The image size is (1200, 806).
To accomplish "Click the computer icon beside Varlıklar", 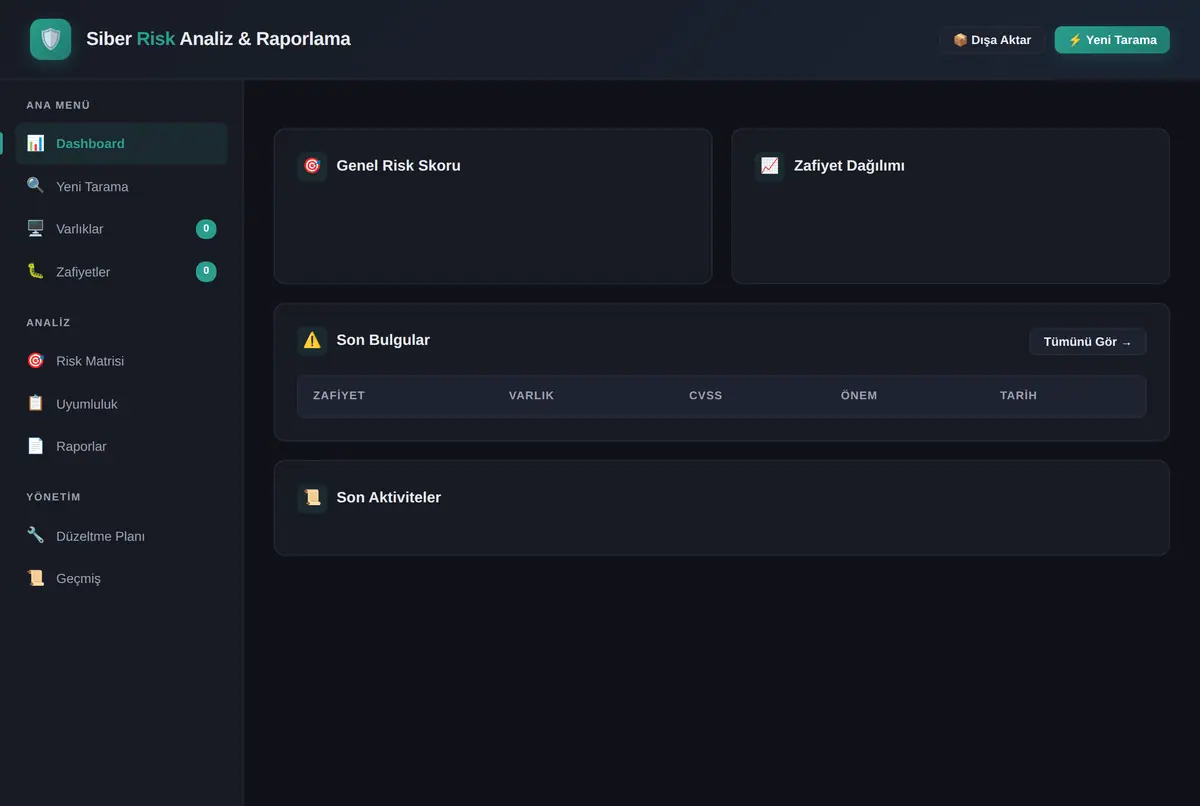I will click(x=36, y=229).
